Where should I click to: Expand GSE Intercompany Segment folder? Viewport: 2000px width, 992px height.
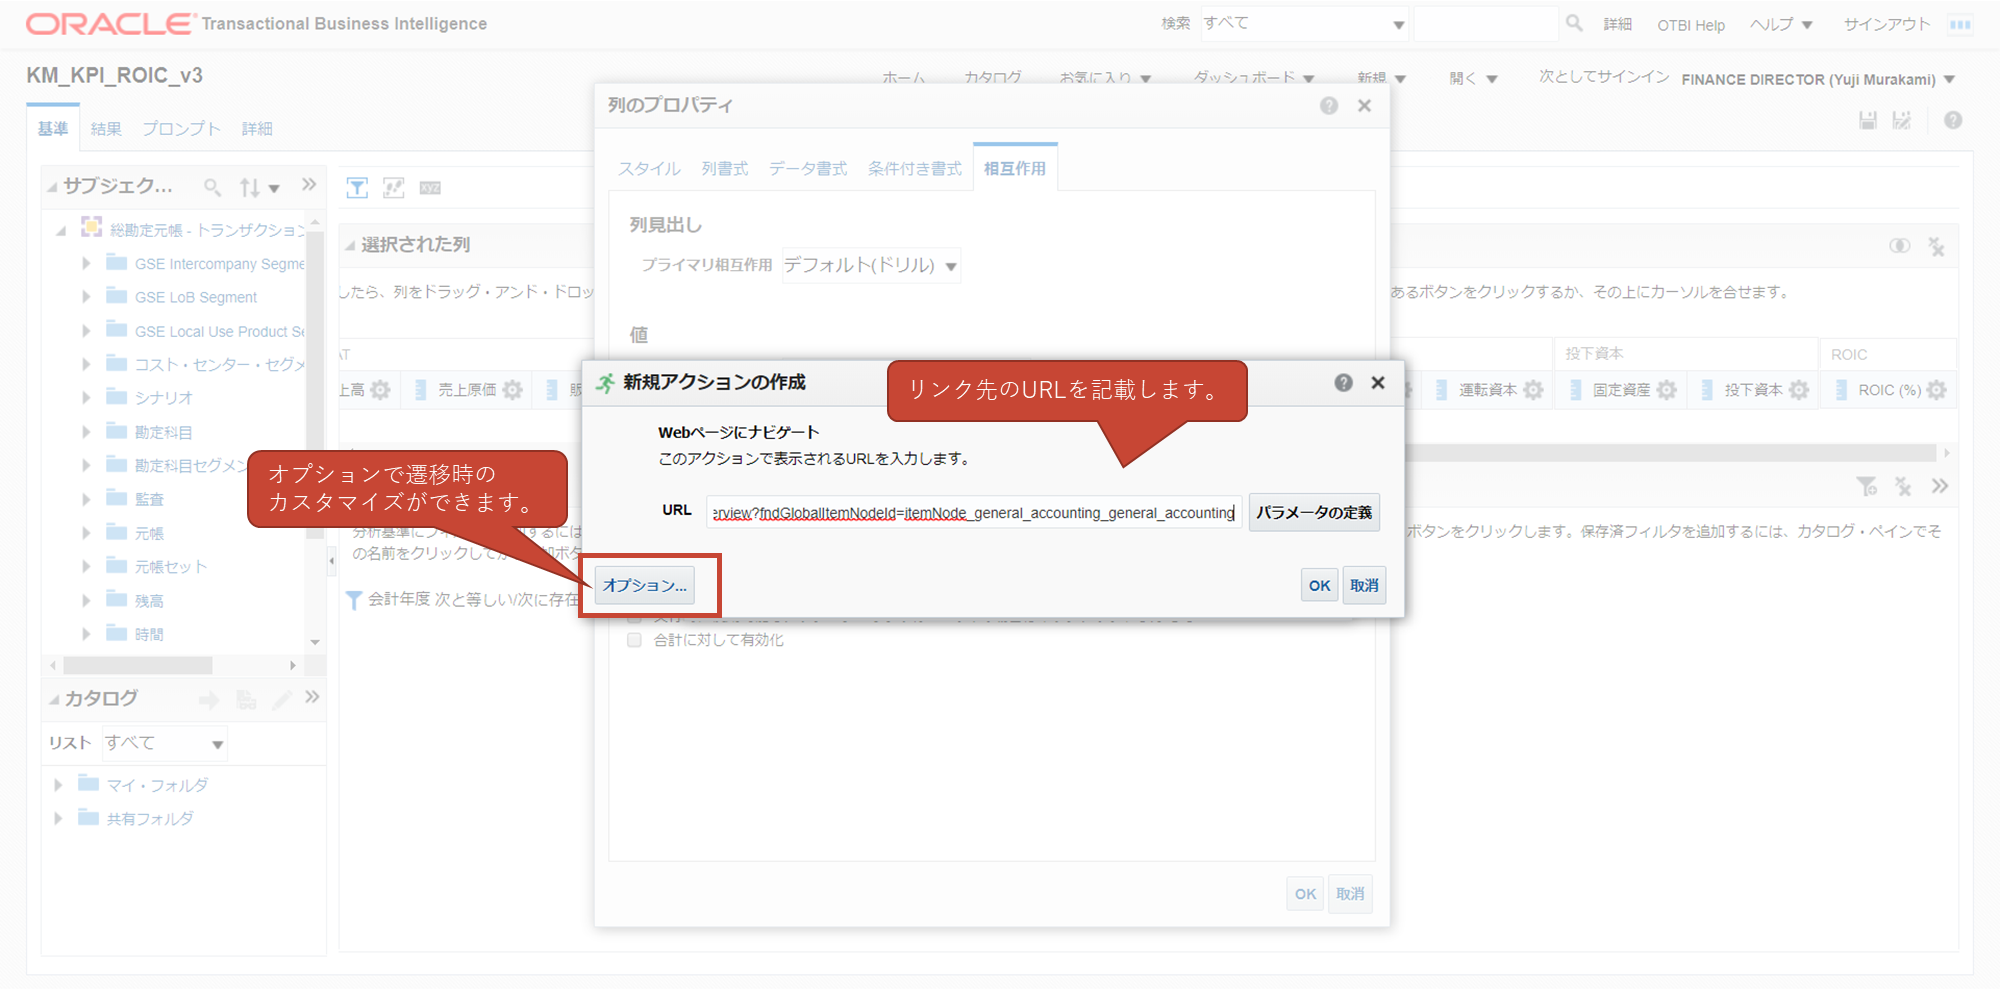[86, 263]
